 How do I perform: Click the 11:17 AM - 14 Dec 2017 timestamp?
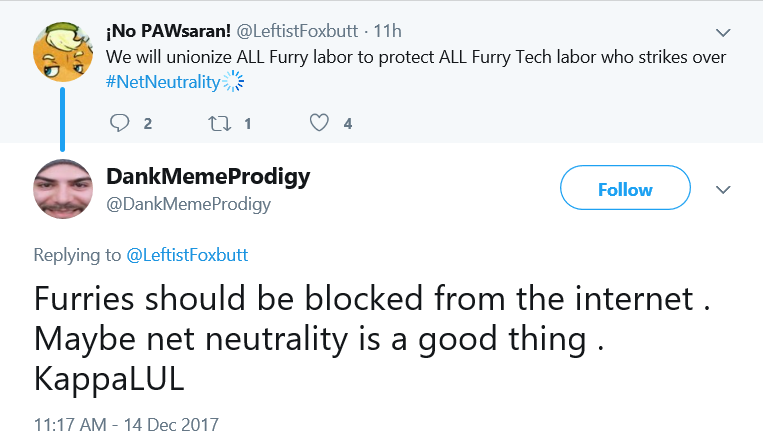[x=127, y=425]
